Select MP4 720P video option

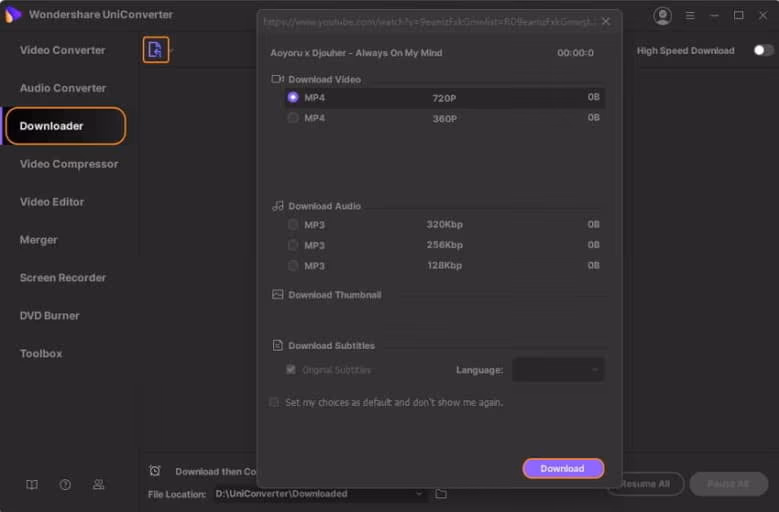tap(443, 97)
